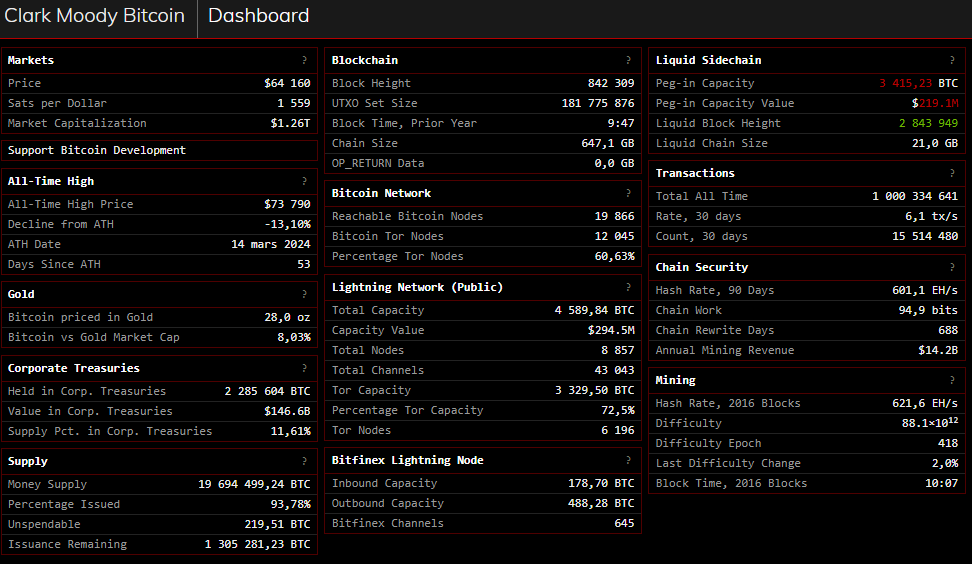Click Bitfinex Lightning Node help icon
972x564 pixels.
click(628, 461)
